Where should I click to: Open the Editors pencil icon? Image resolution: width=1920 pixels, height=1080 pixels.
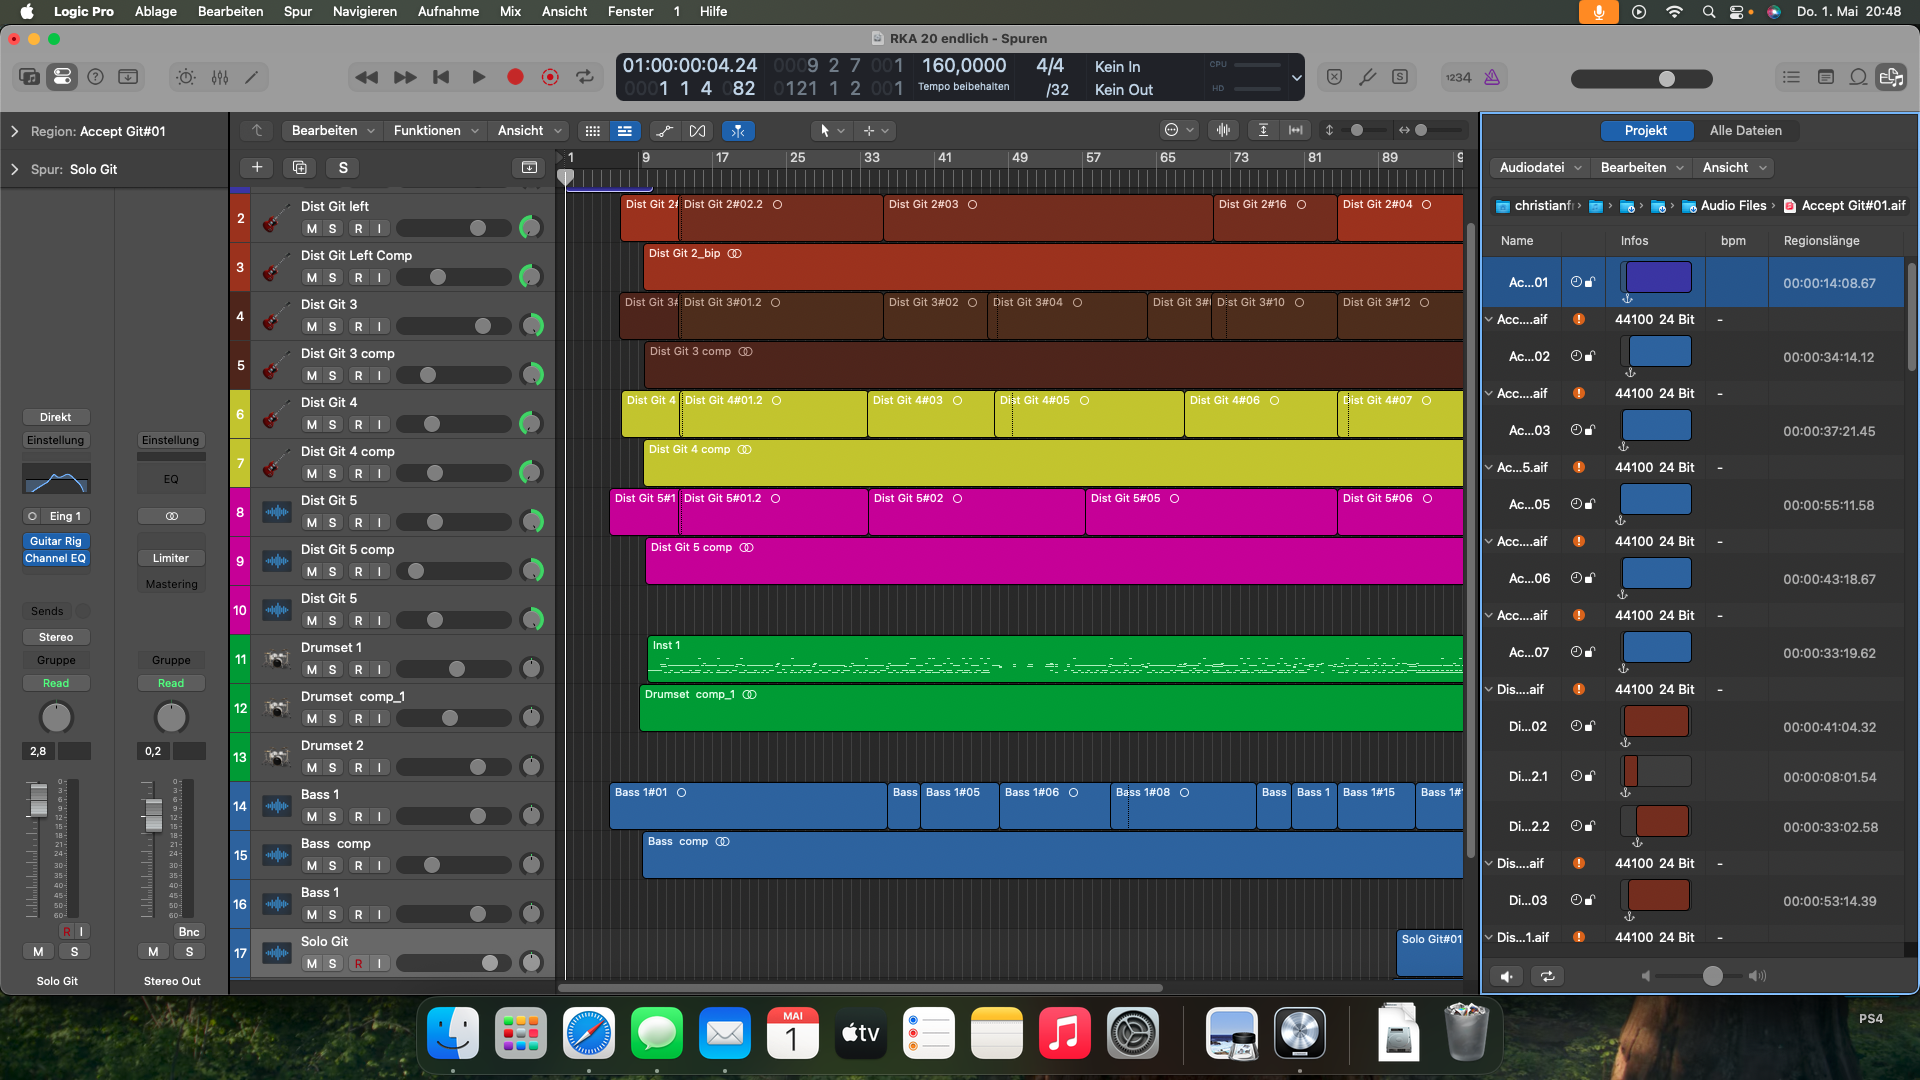[252, 77]
